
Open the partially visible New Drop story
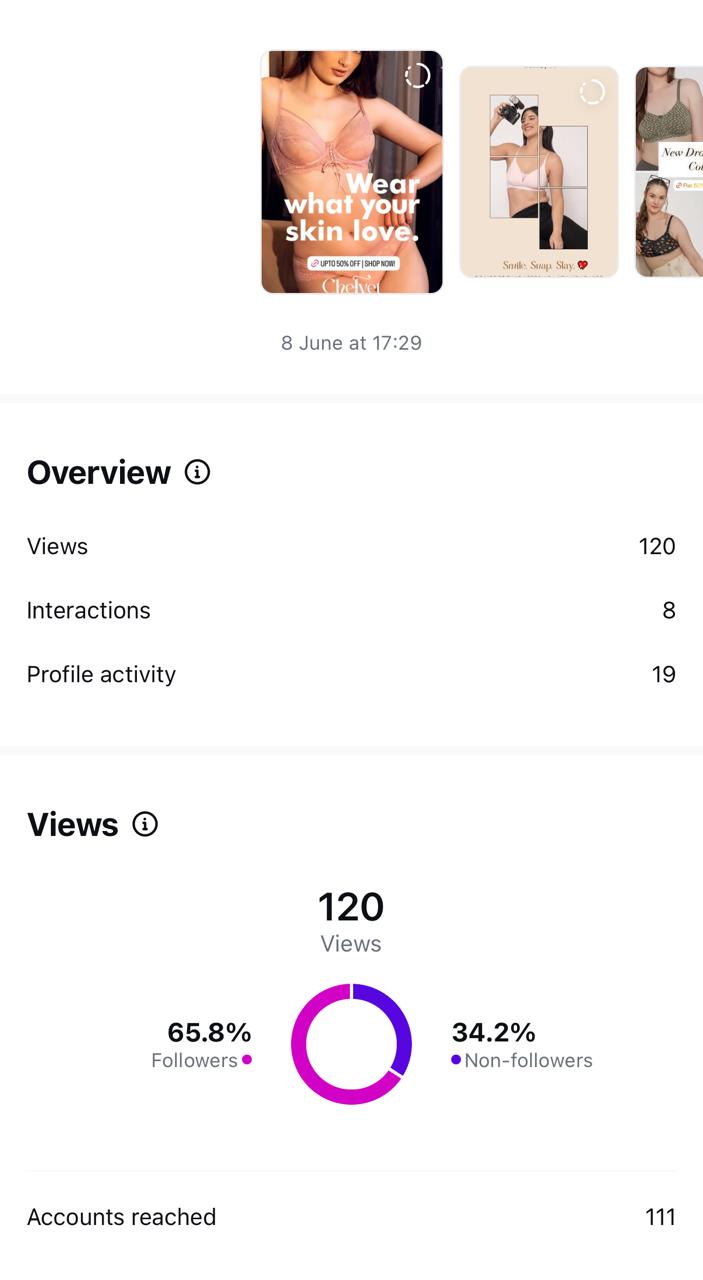(670, 172)
